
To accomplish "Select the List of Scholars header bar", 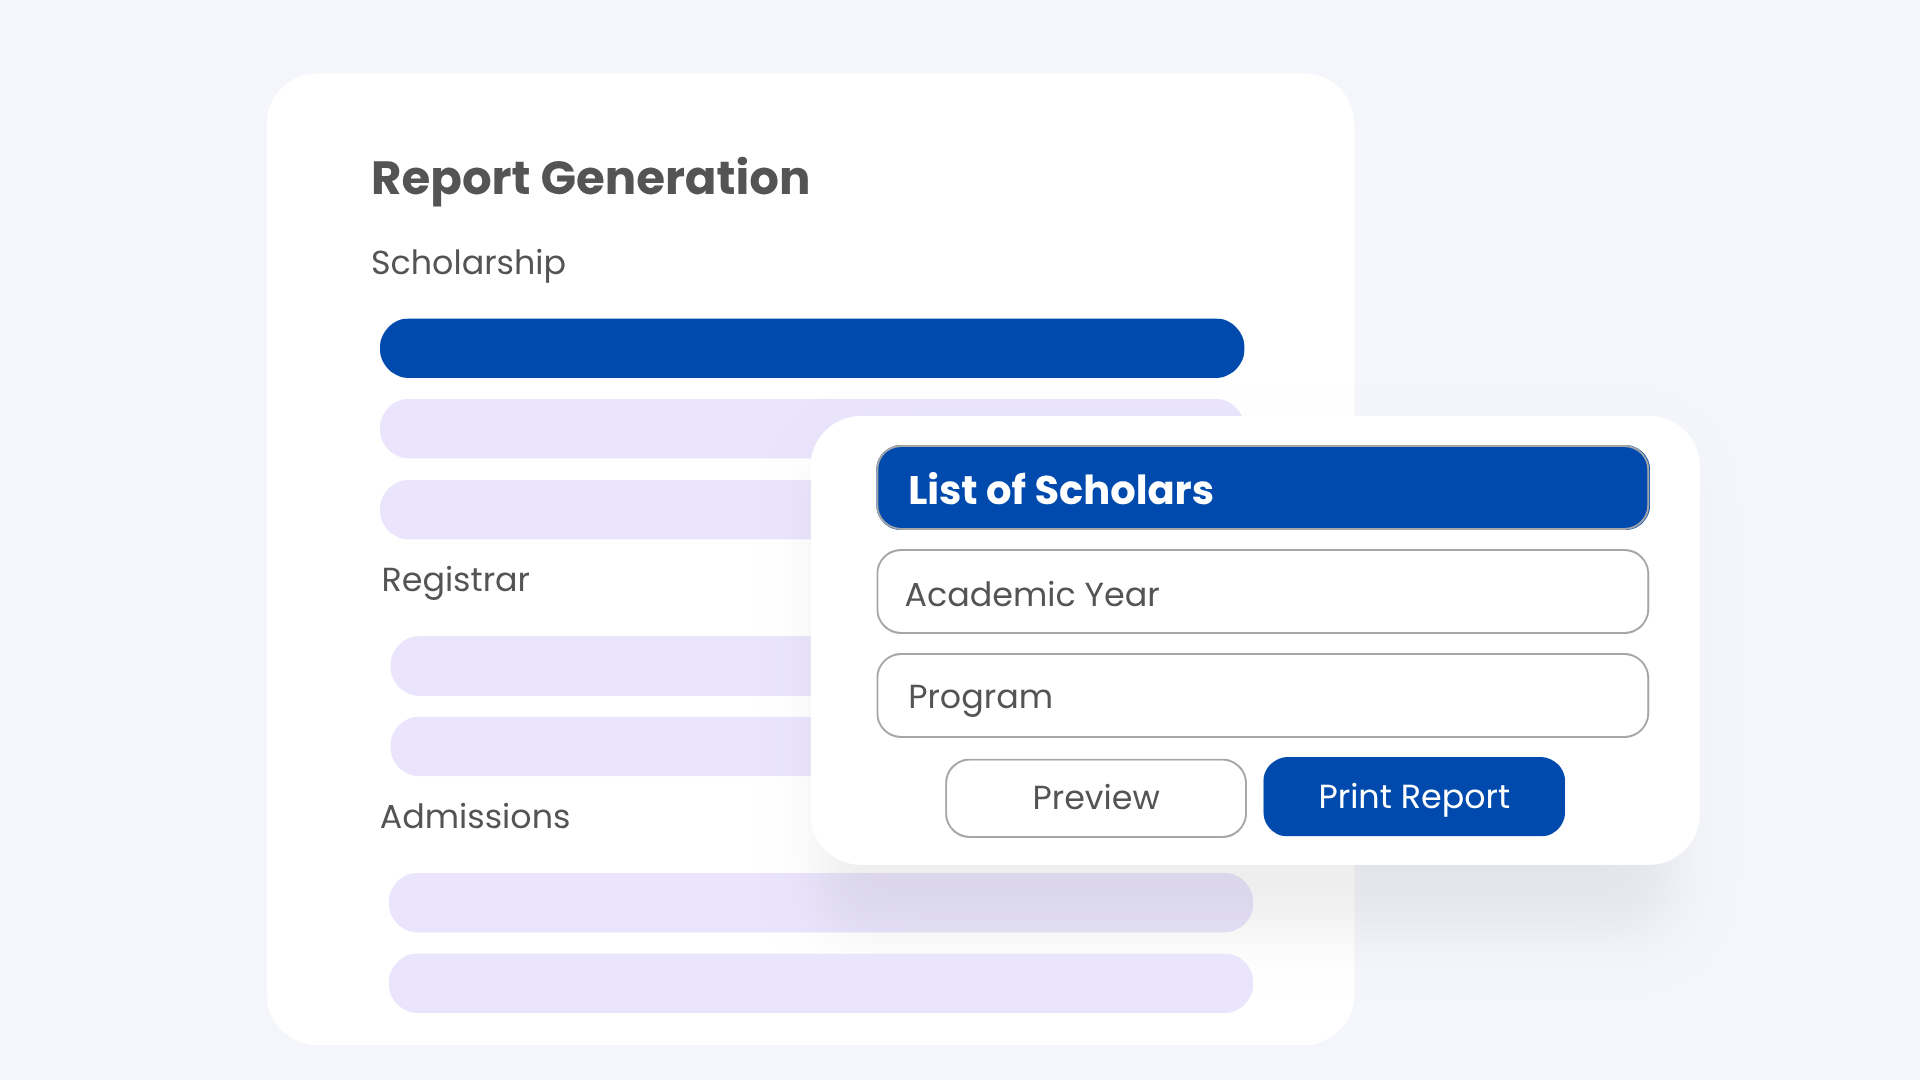I will (x=1262, y=488).
